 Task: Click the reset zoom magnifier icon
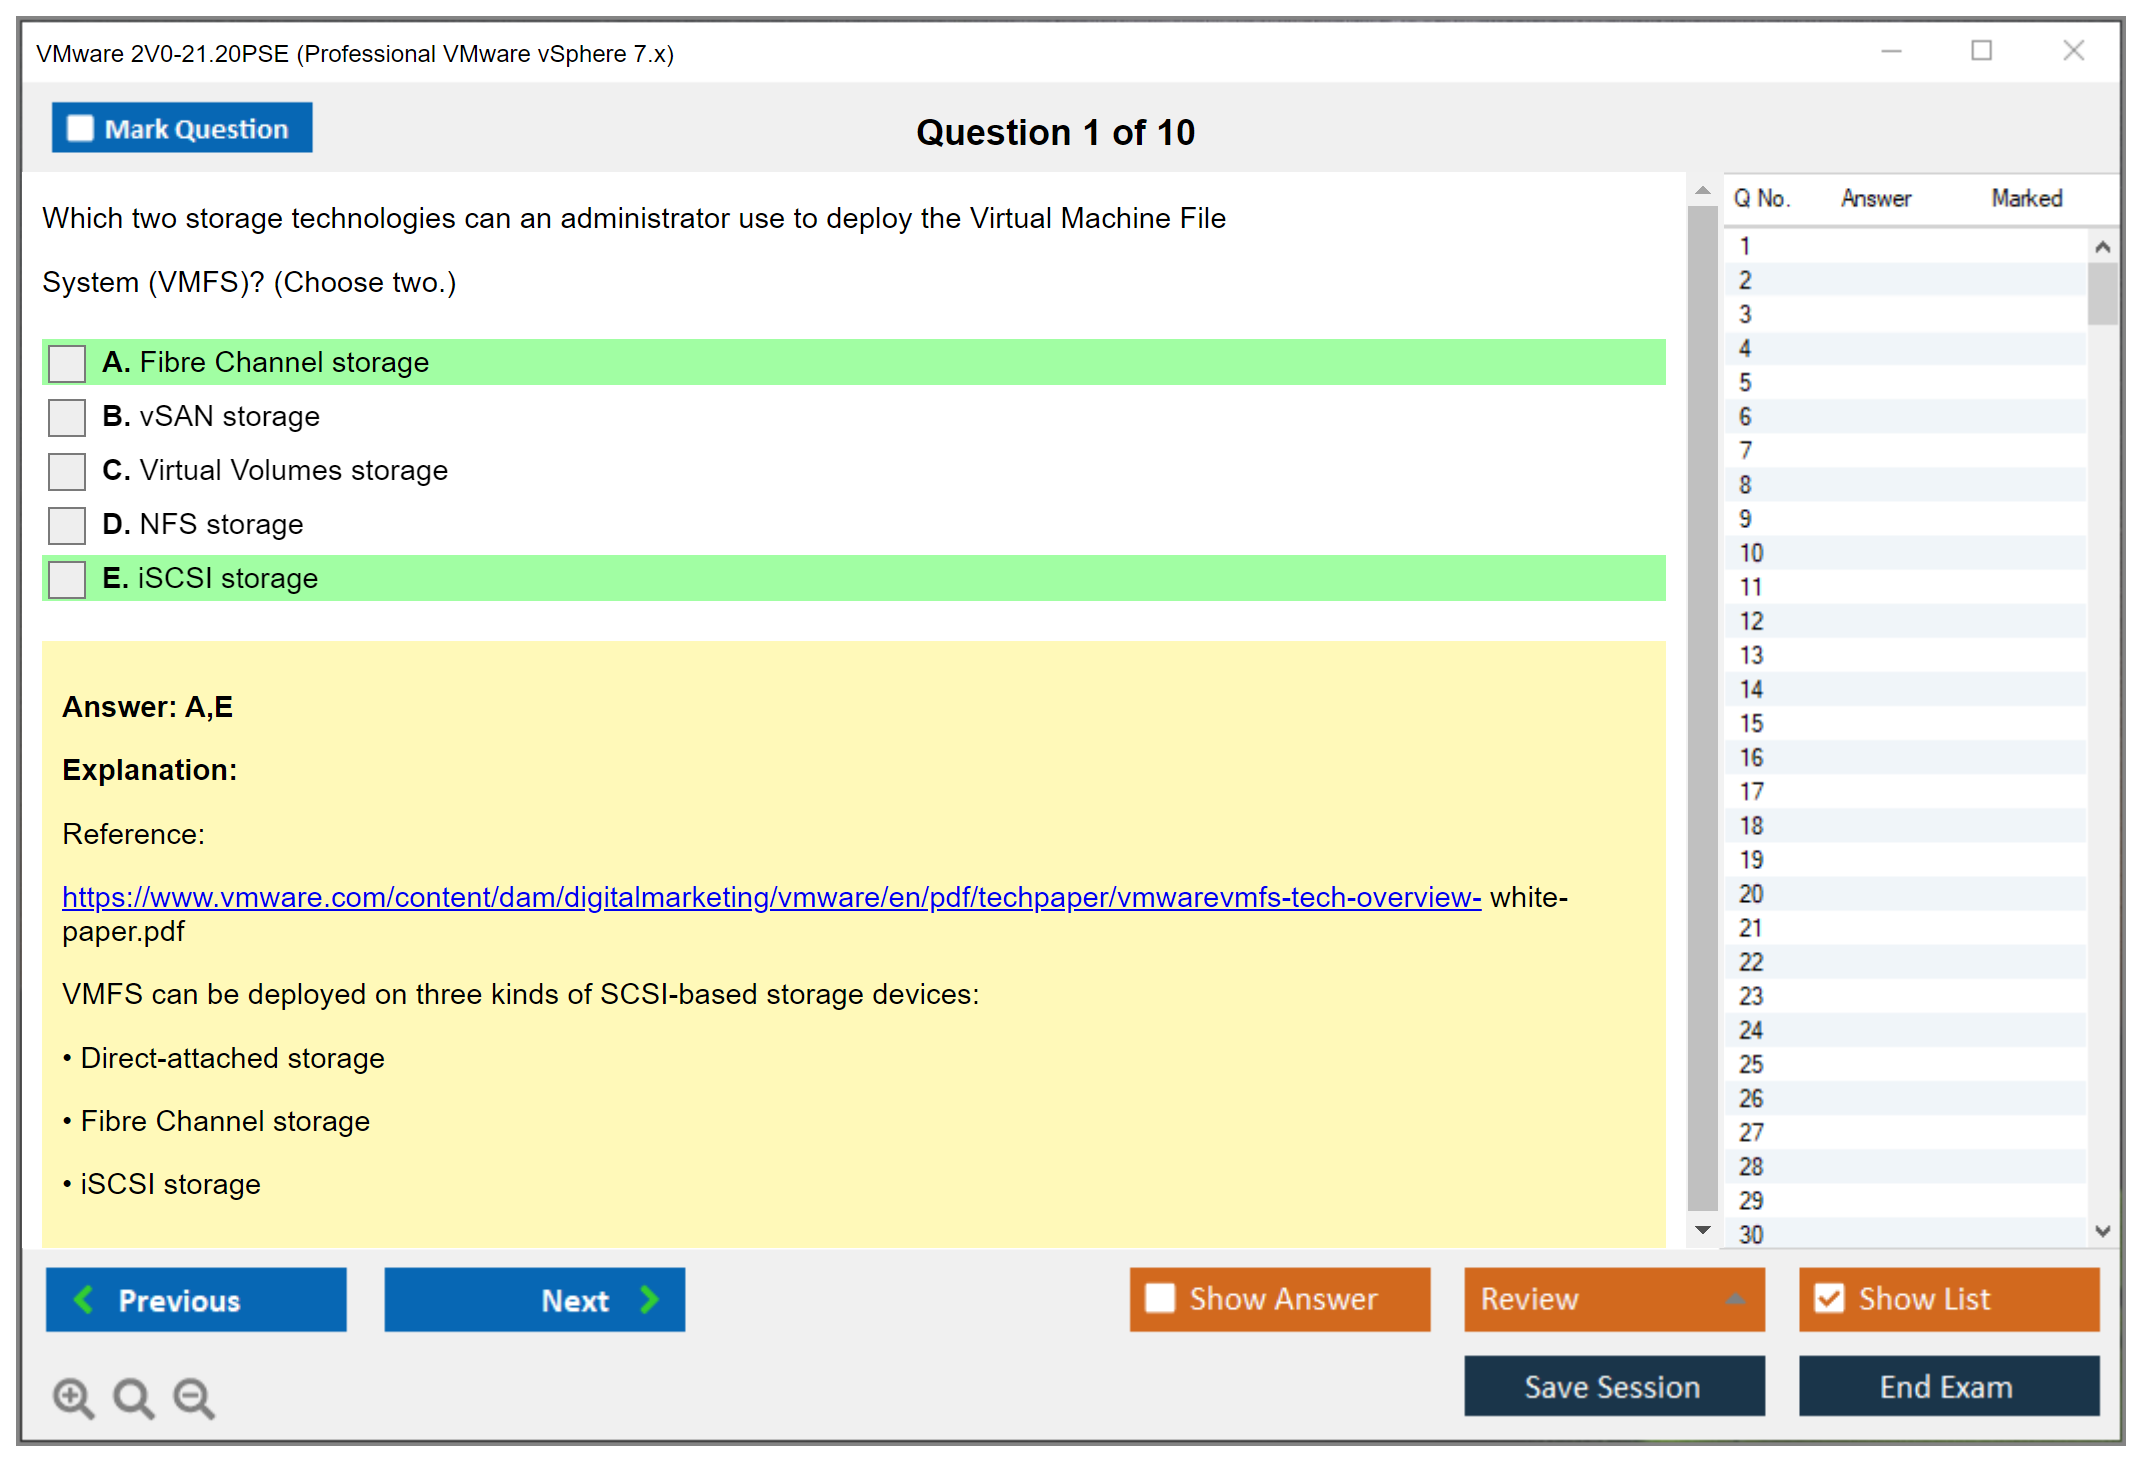pos(133,1397)
